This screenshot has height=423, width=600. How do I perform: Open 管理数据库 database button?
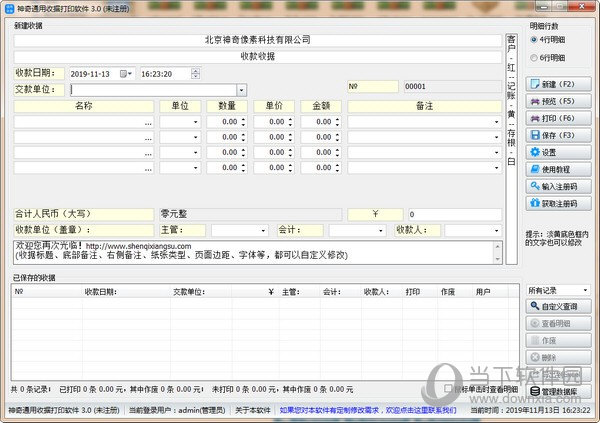(558, 392)
